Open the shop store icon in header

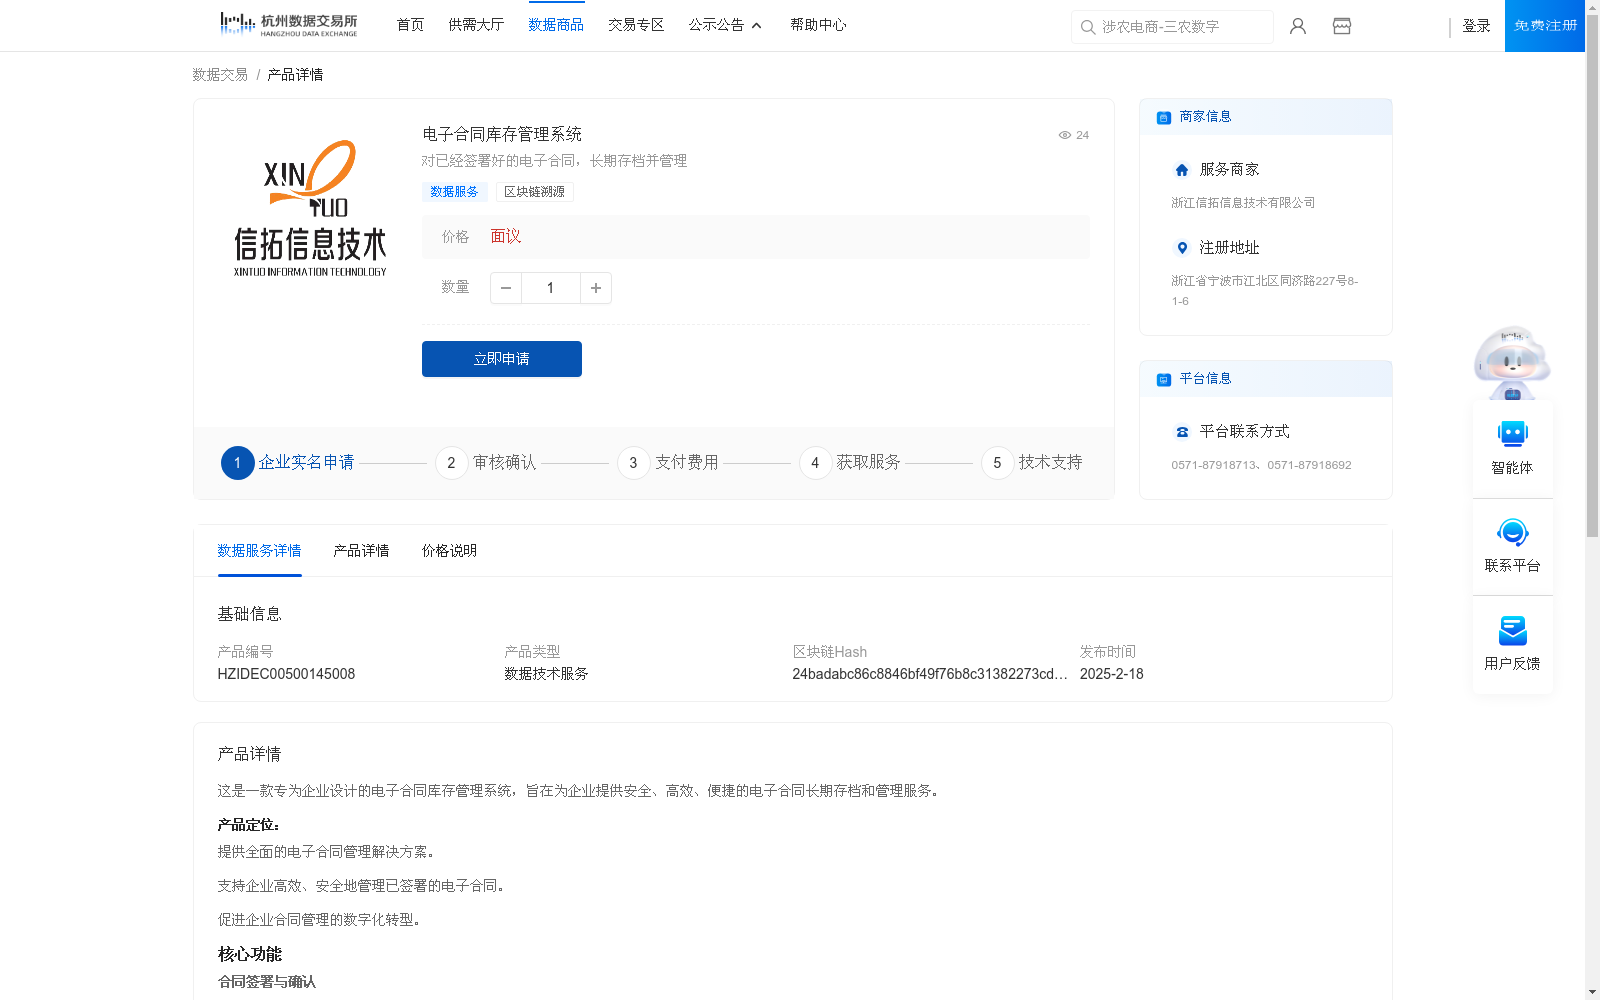(1342, 26)
